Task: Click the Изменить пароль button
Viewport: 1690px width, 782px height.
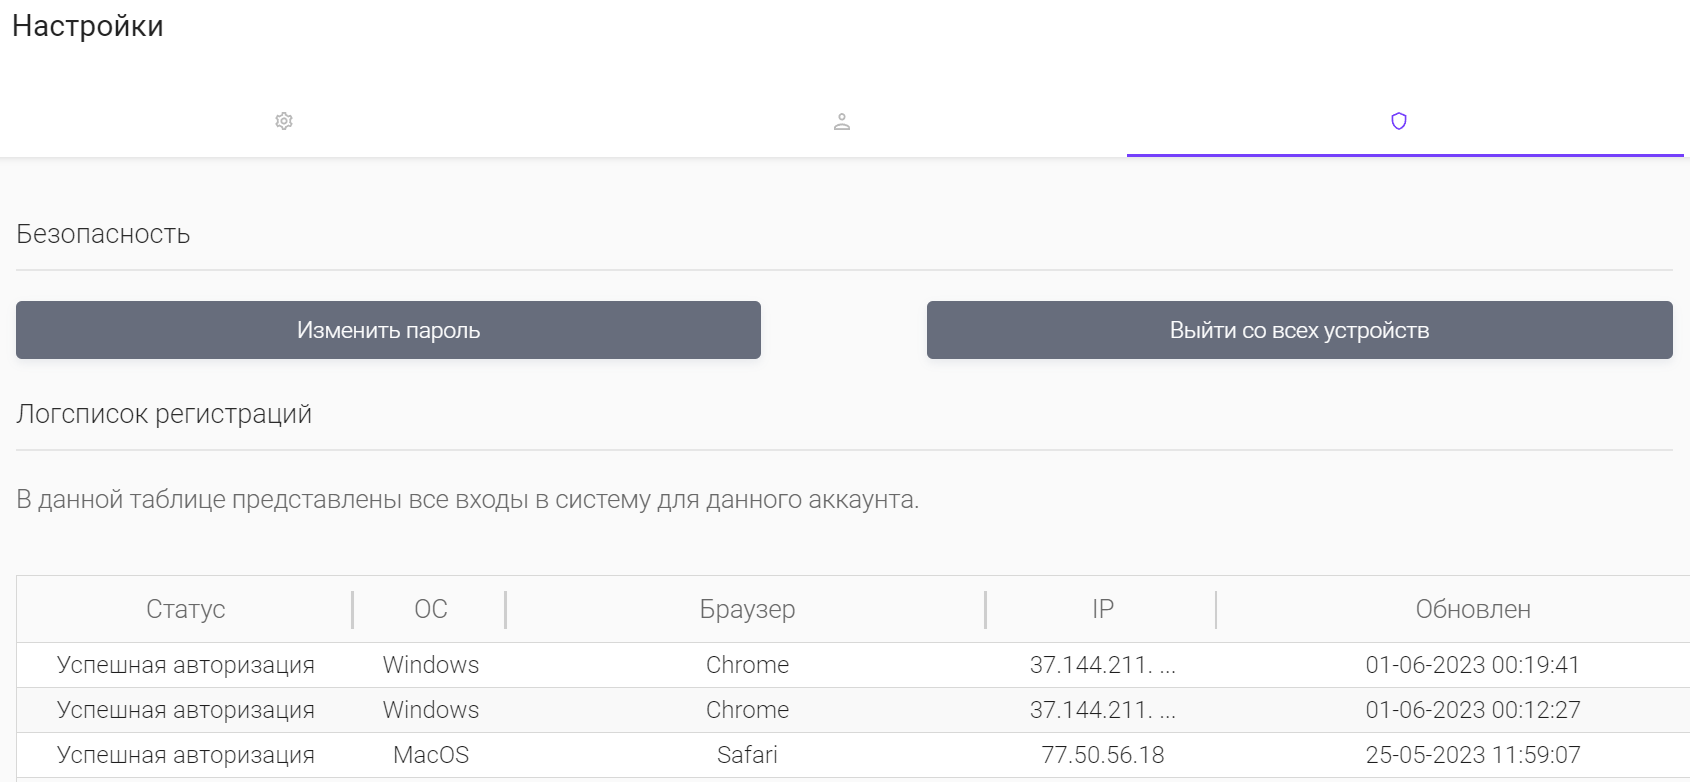Action: click(388, 330)
